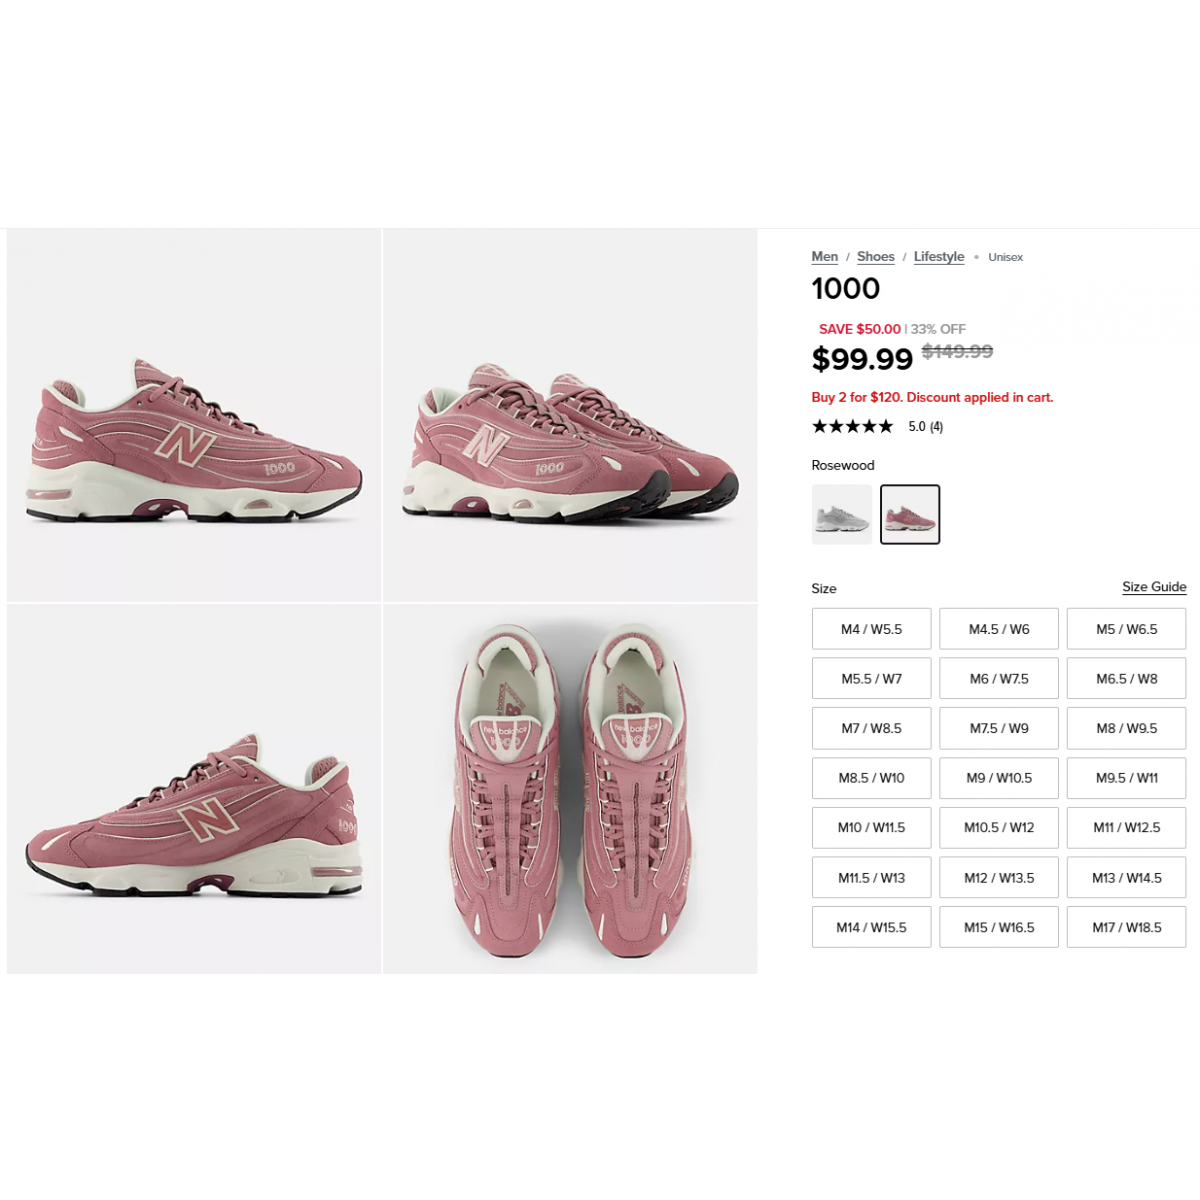Select size M9 / W10.5
Viewport: 1200px width, 1200px height.
click(999, 778)
